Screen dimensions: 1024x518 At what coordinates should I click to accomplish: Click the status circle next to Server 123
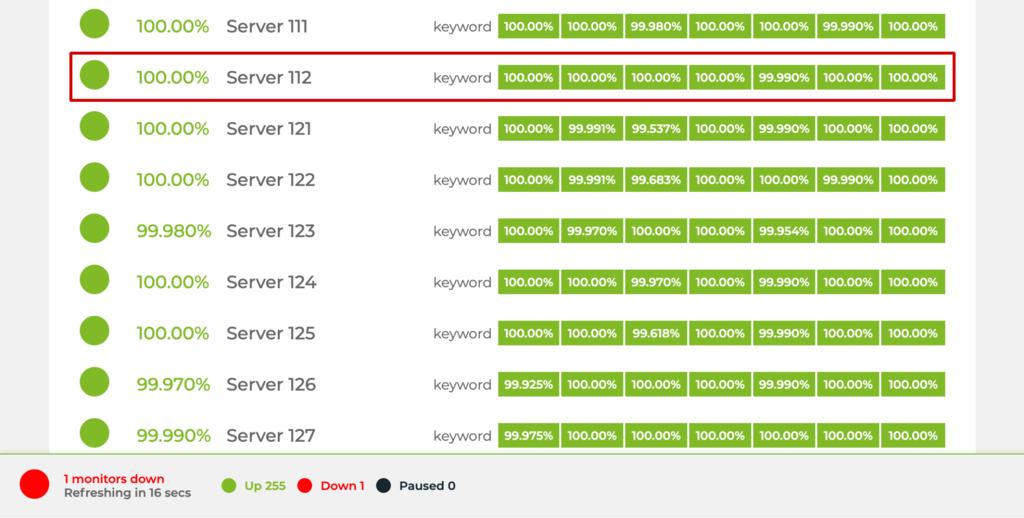click(x=94, y=228)
